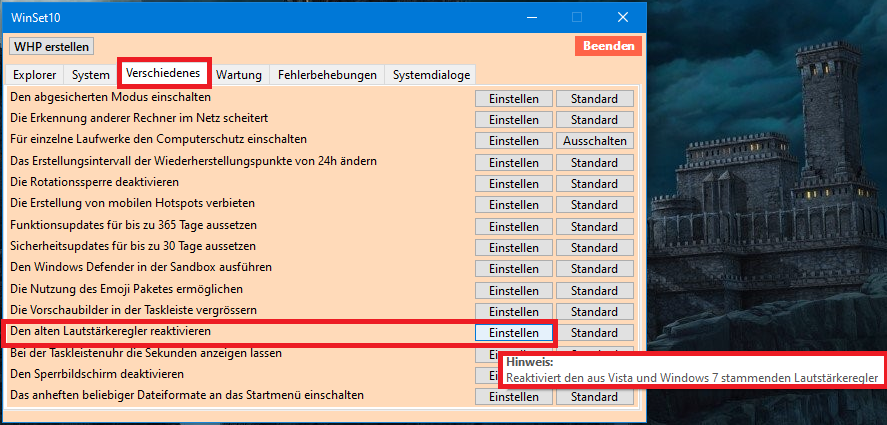Open the Fehlerbehebungen tab
Image resolution: width=887 pixels, height=425 pixels.
click(x=327, y=75)
